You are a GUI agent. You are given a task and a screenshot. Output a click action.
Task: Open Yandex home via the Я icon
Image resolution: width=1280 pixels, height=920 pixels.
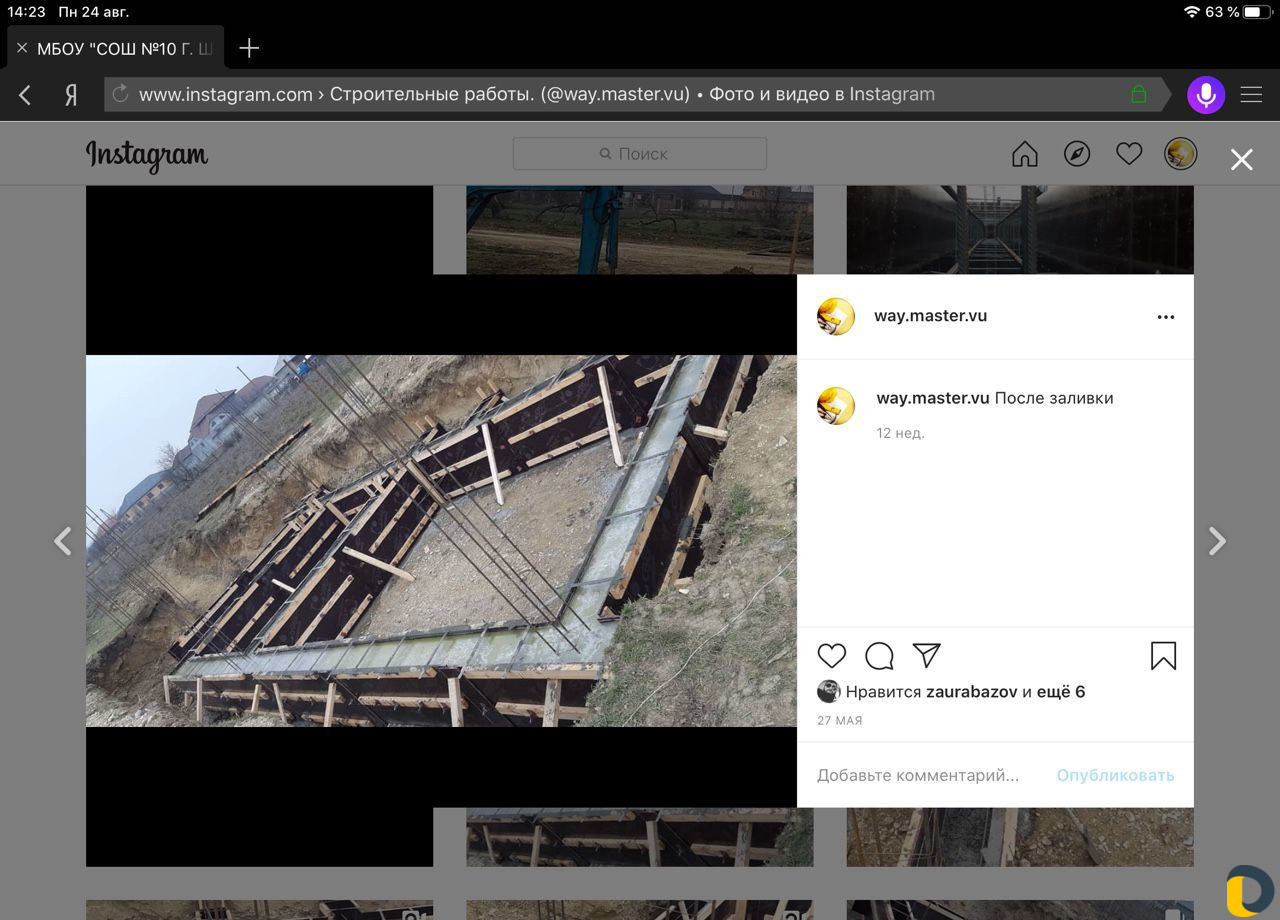(x=71, y=95)
